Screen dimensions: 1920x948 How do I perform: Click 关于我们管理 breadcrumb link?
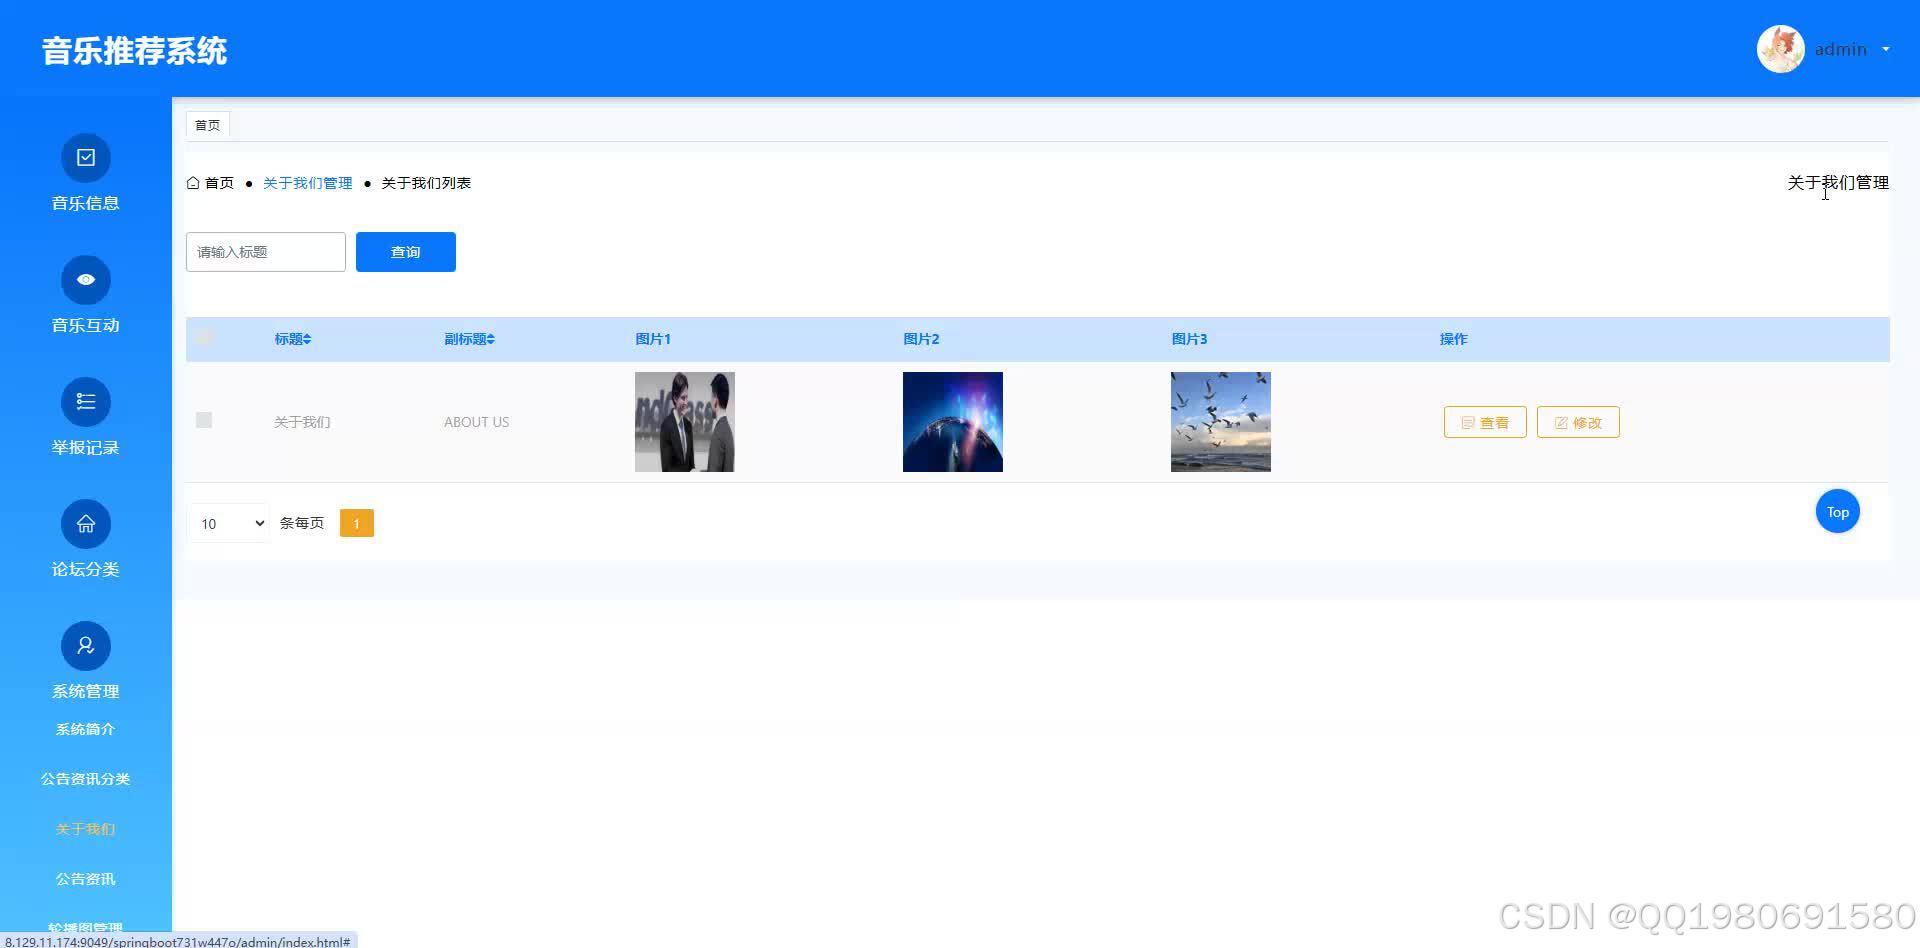click(308, 183)
